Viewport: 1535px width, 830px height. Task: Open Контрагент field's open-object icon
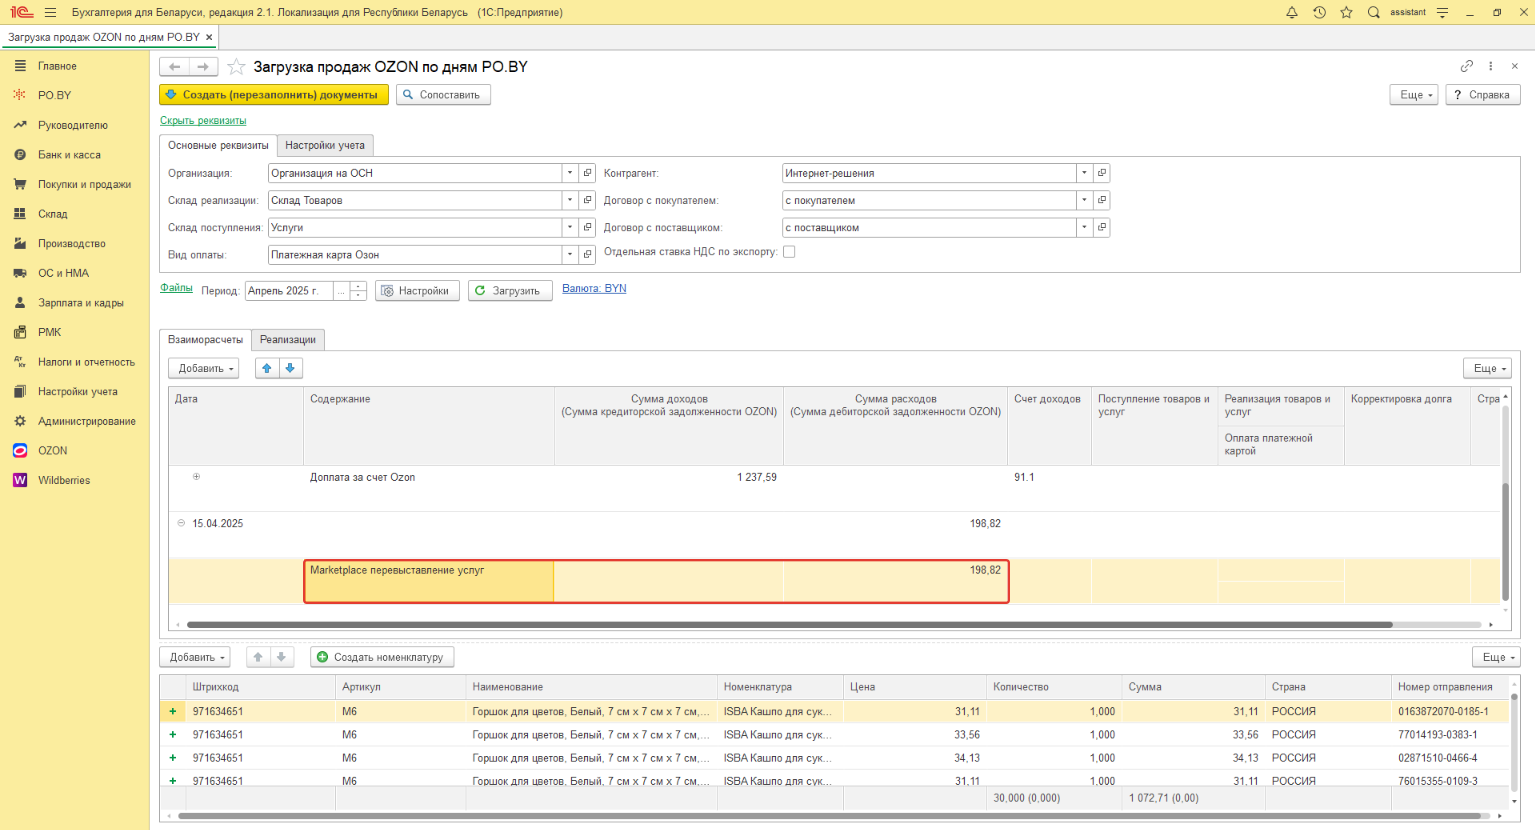(x=1102, y=173)
